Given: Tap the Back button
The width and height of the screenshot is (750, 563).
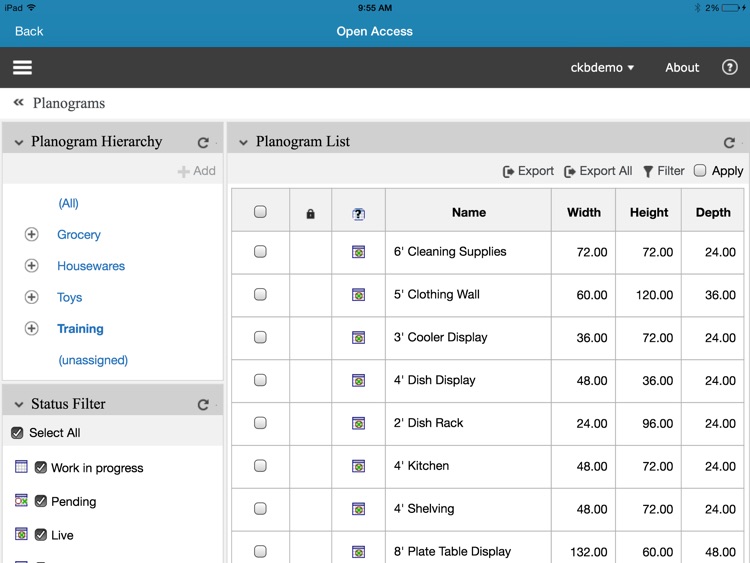Looking at the screenshot, I should [29, 32].
